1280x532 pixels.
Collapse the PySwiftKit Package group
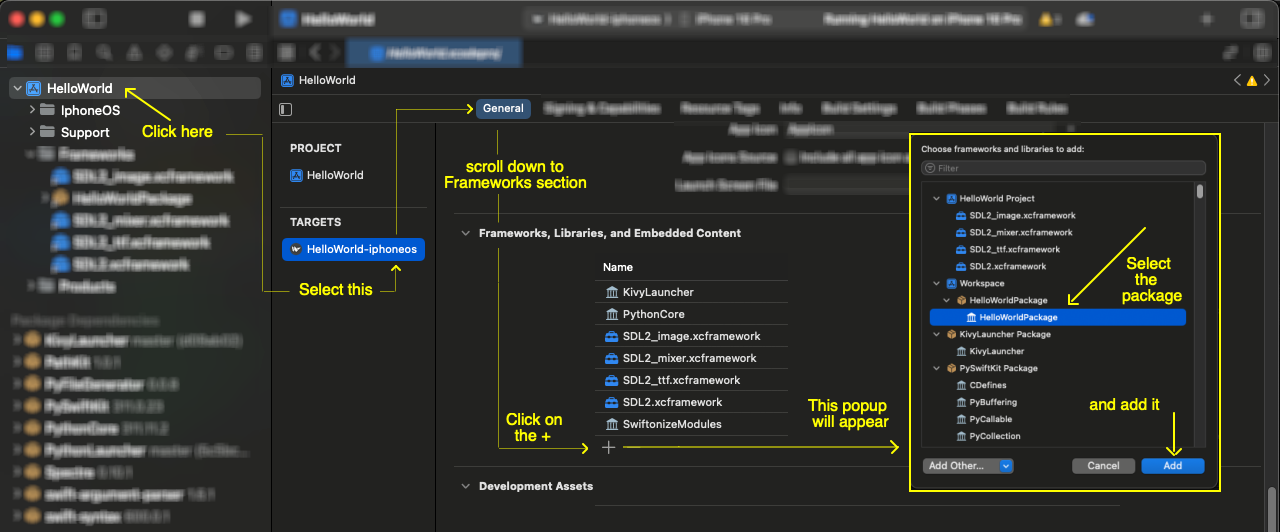coord(937,368)
